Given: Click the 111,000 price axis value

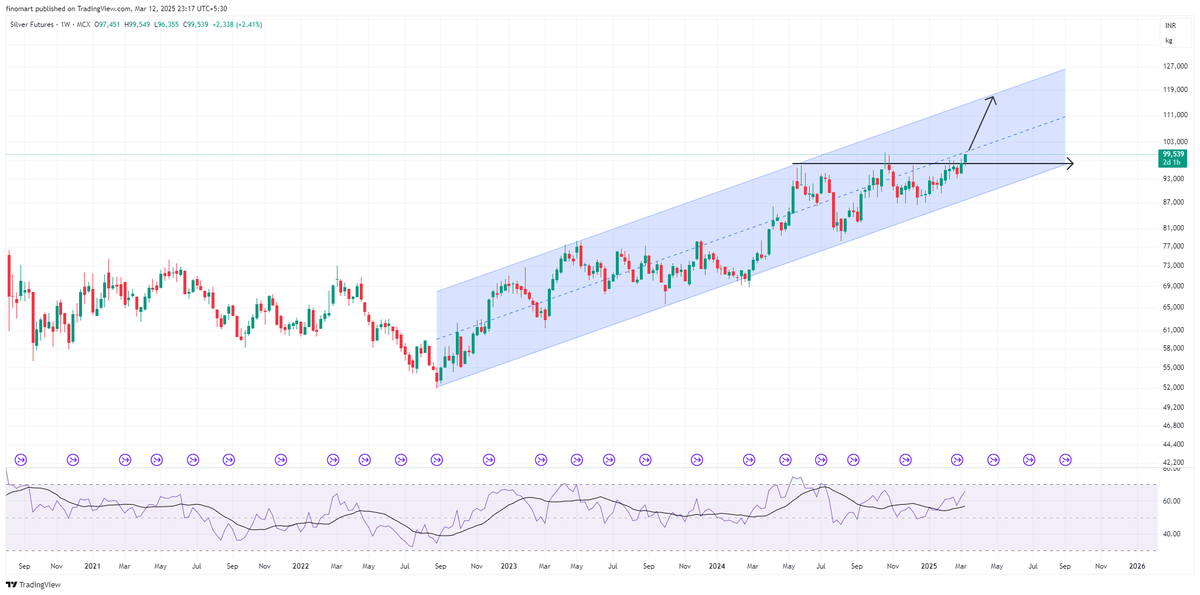Looking at the screenshot, I should point(1174,115).
